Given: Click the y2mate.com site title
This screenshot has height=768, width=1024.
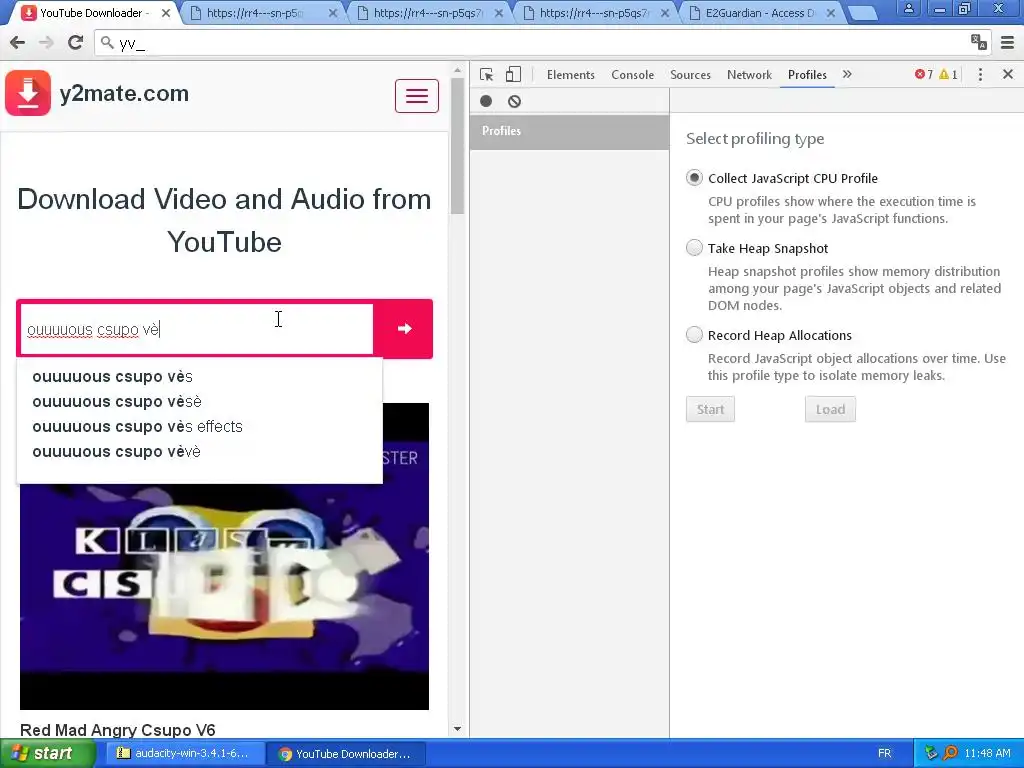Looking at the screenshot, I should pyautogui.click(x=124, y=93).
